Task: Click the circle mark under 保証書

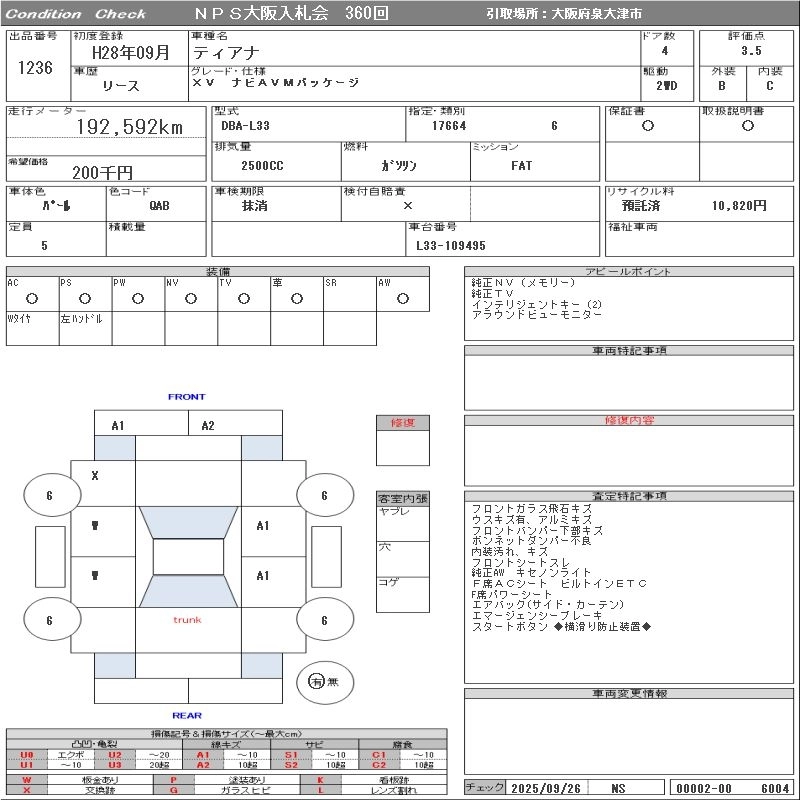Action: 648,126
